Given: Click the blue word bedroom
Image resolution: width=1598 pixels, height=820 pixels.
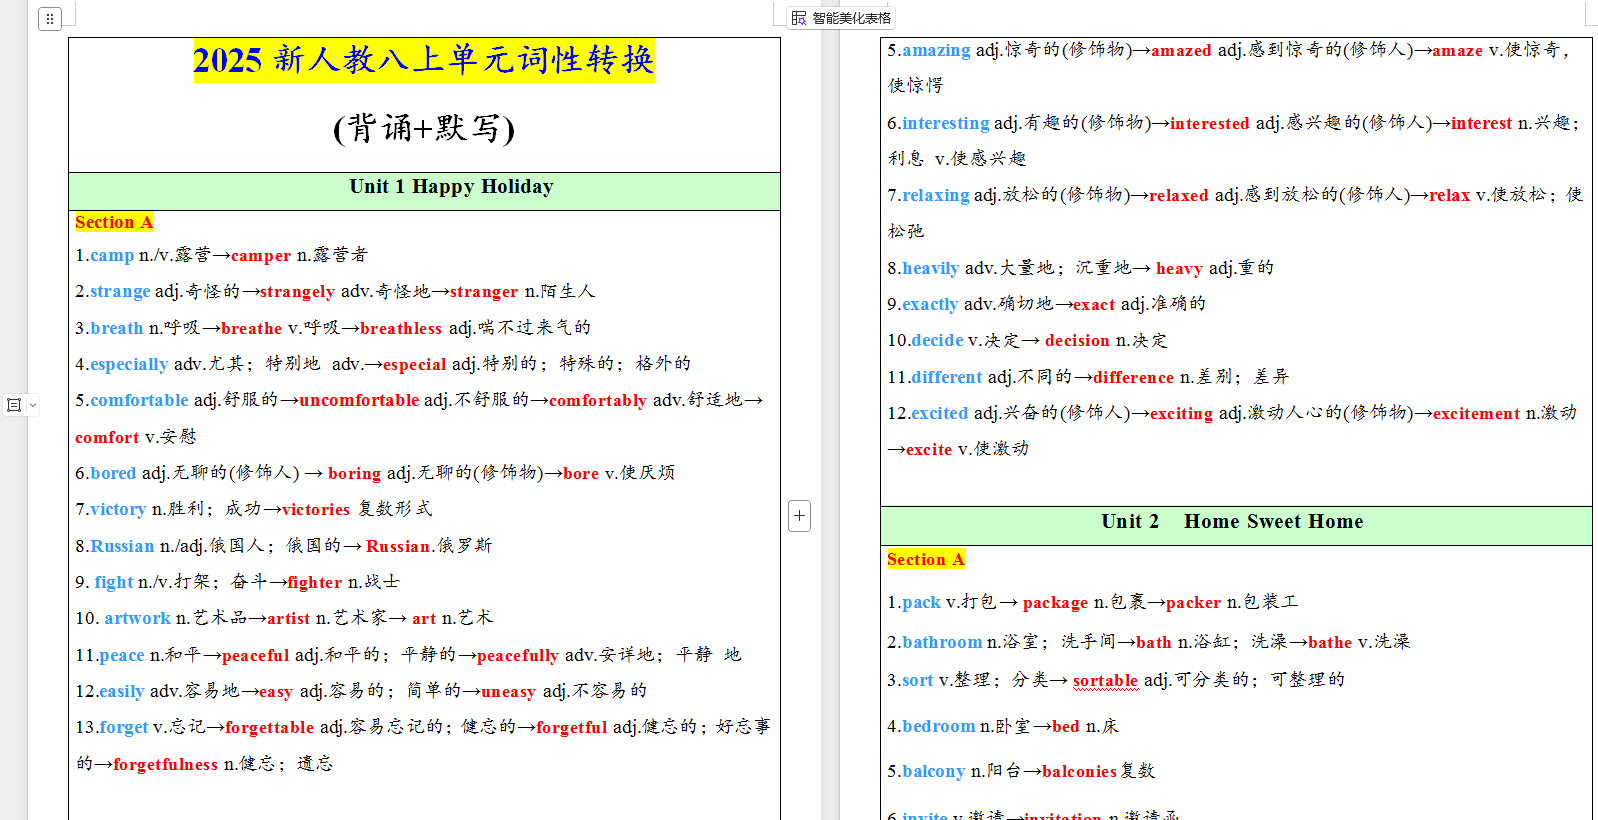Looking at the screenshot, I should [x=938, y=727].
